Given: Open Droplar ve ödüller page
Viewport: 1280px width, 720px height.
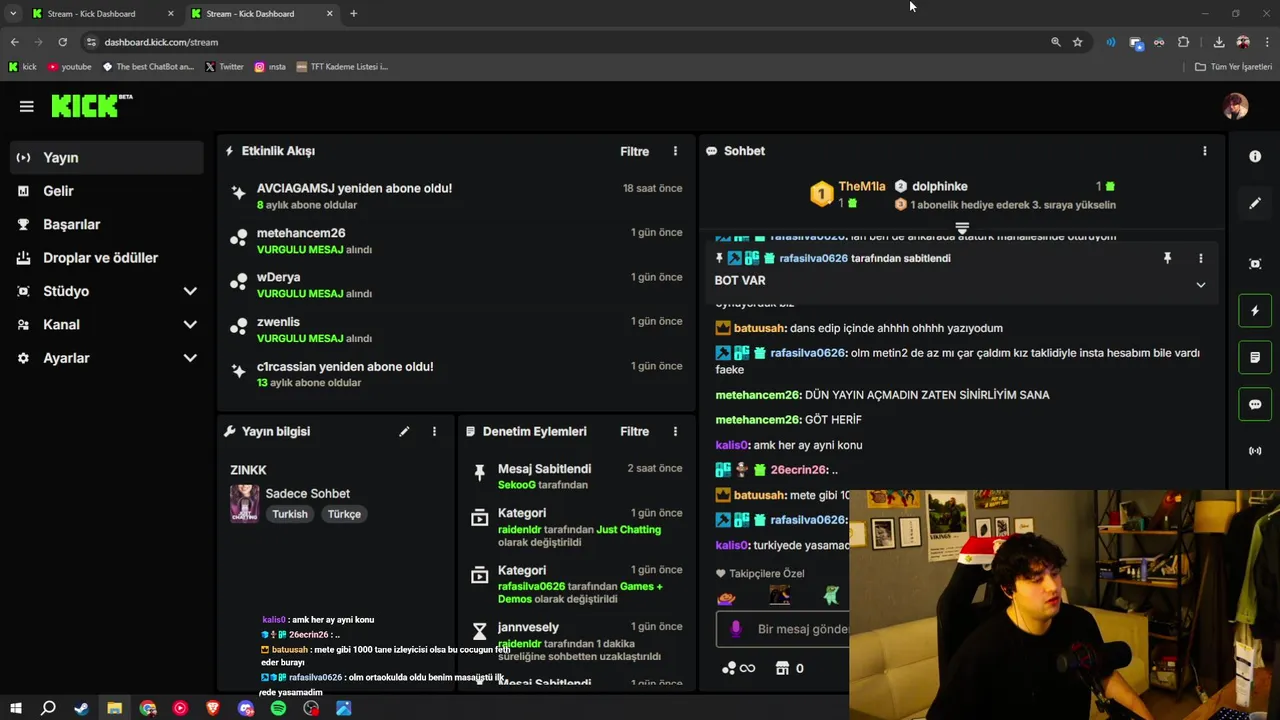Looking at the screenshot, I should click(x=107, y=258).
